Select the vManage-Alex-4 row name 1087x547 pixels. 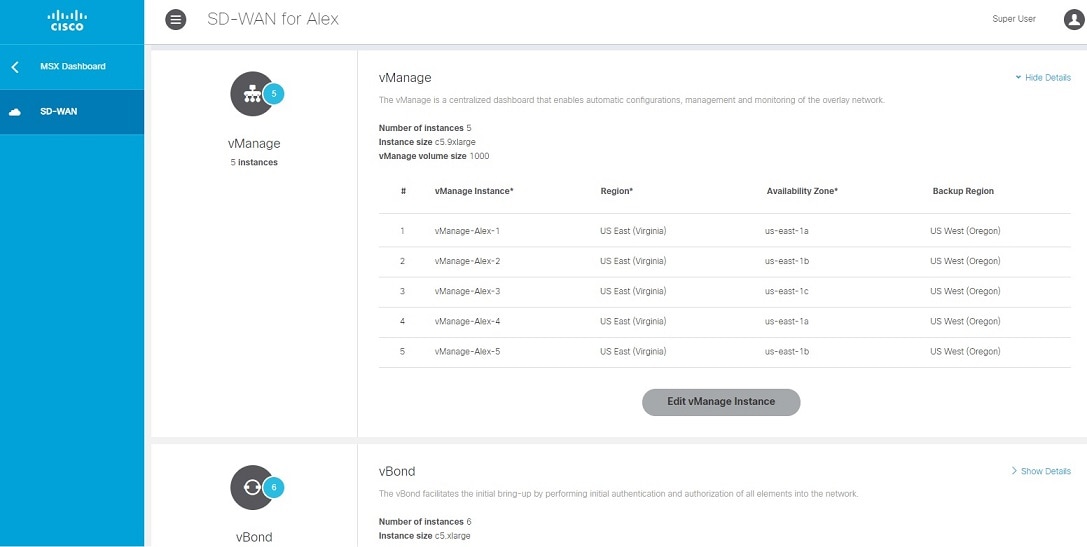467,322
